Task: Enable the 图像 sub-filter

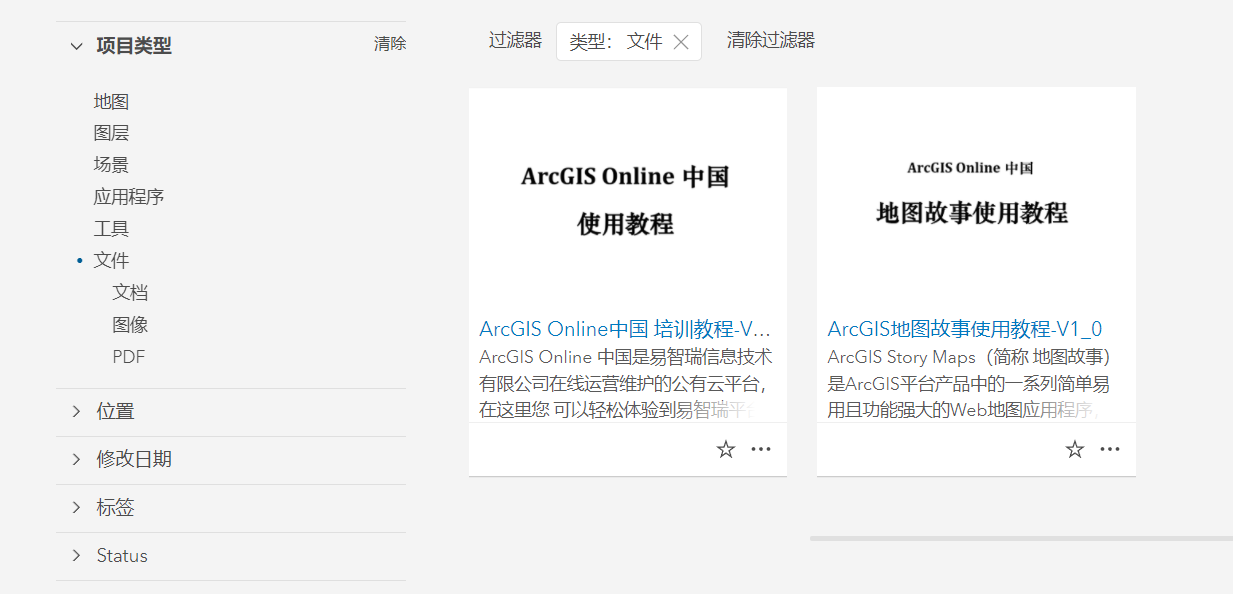Action: (129, 323)
